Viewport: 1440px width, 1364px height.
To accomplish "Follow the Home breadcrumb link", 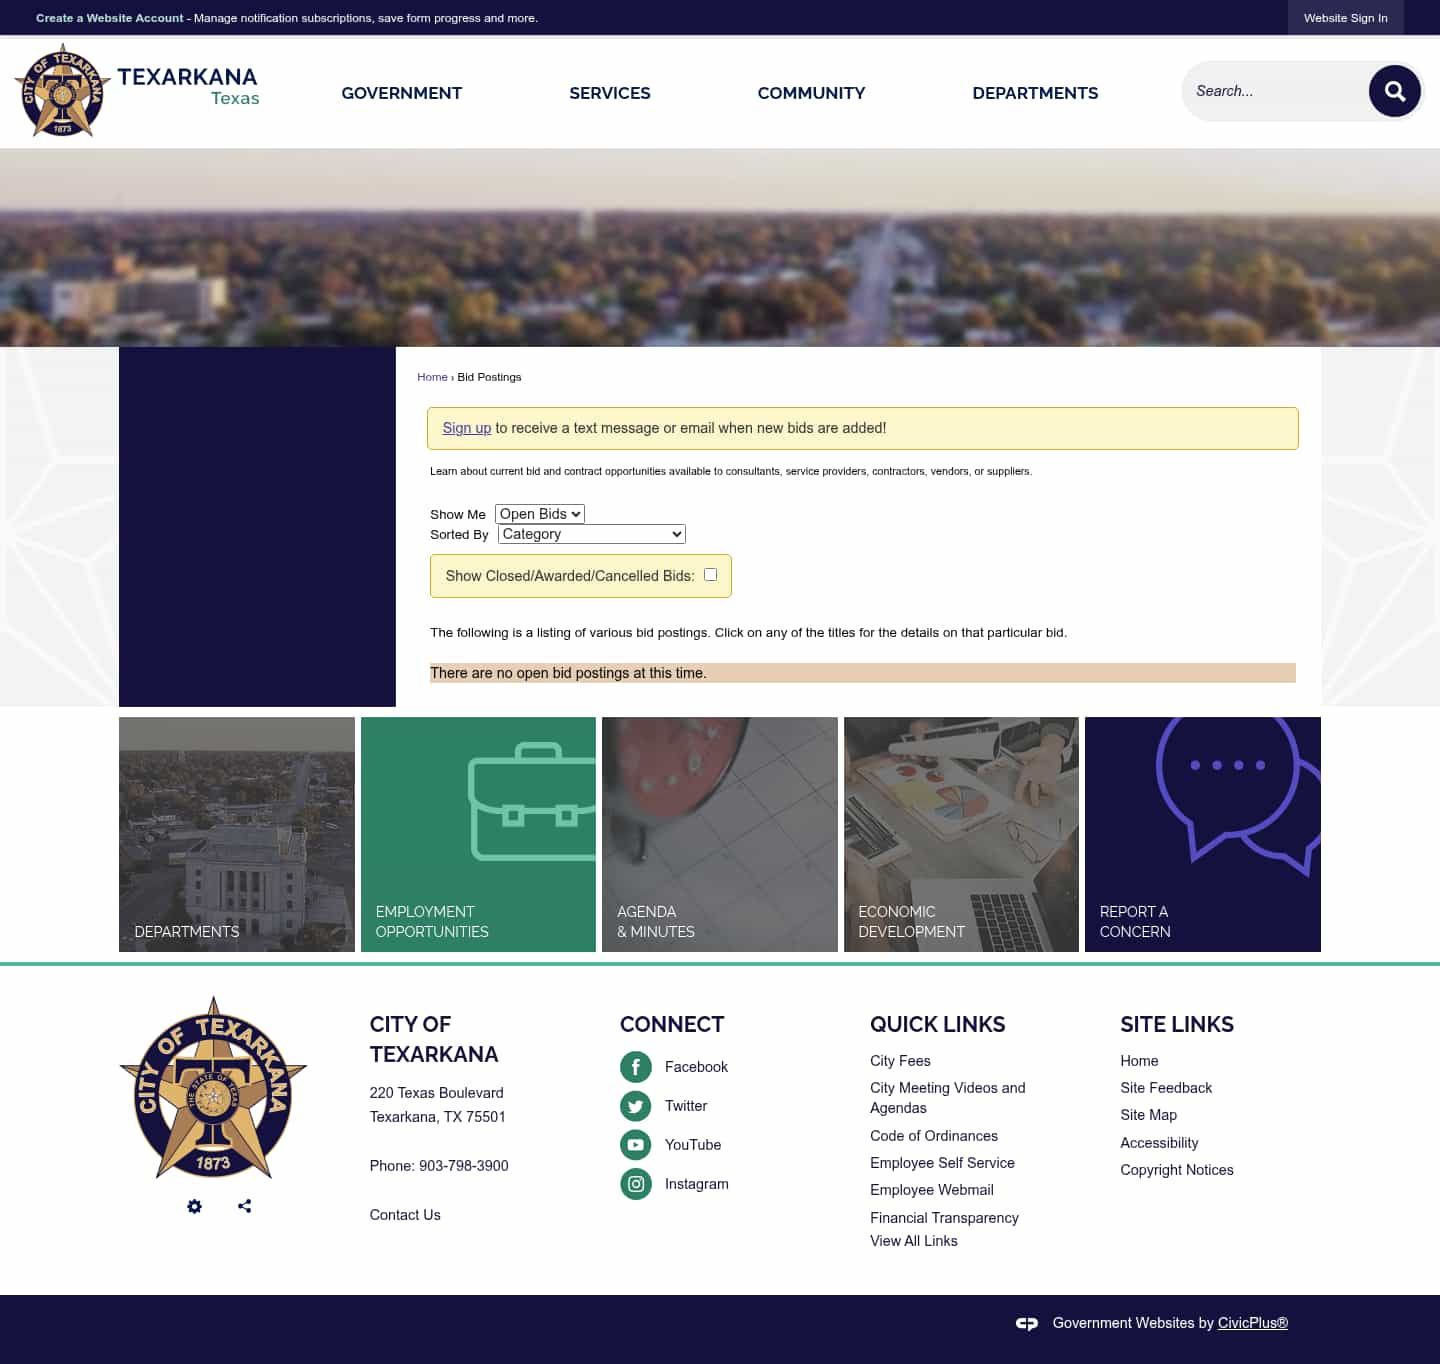I will click(x=432, y=377).
